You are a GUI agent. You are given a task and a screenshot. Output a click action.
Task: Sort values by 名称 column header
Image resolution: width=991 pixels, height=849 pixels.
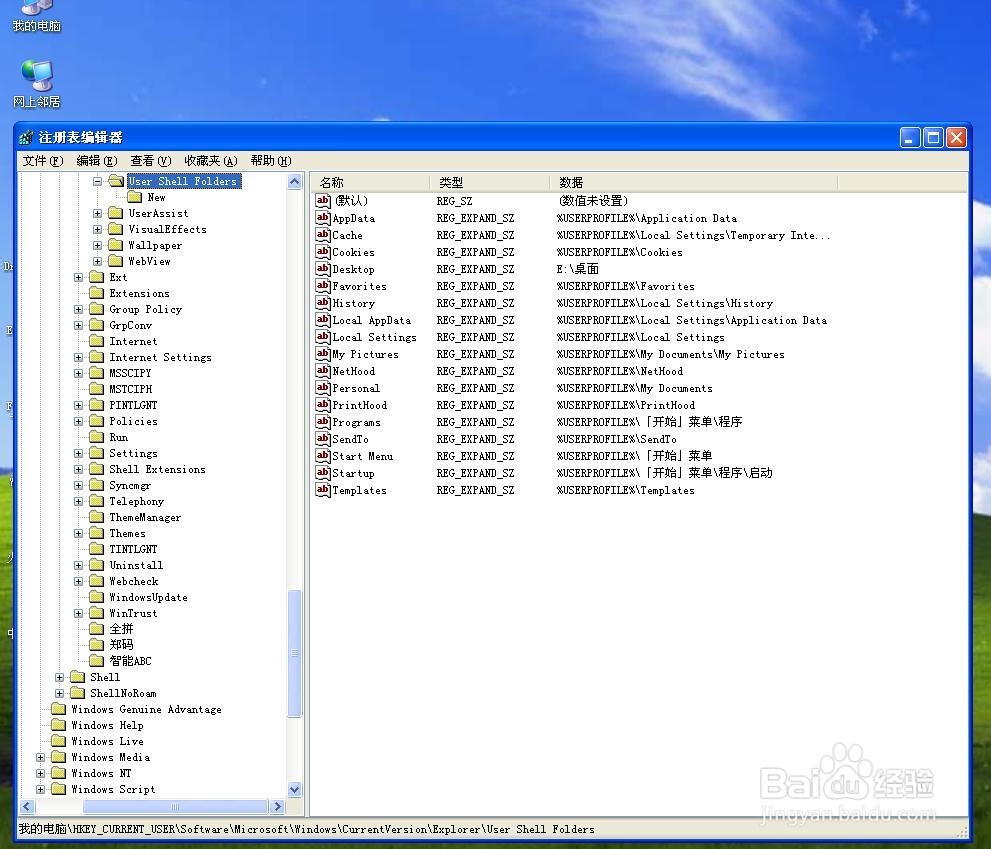(370, 183)
